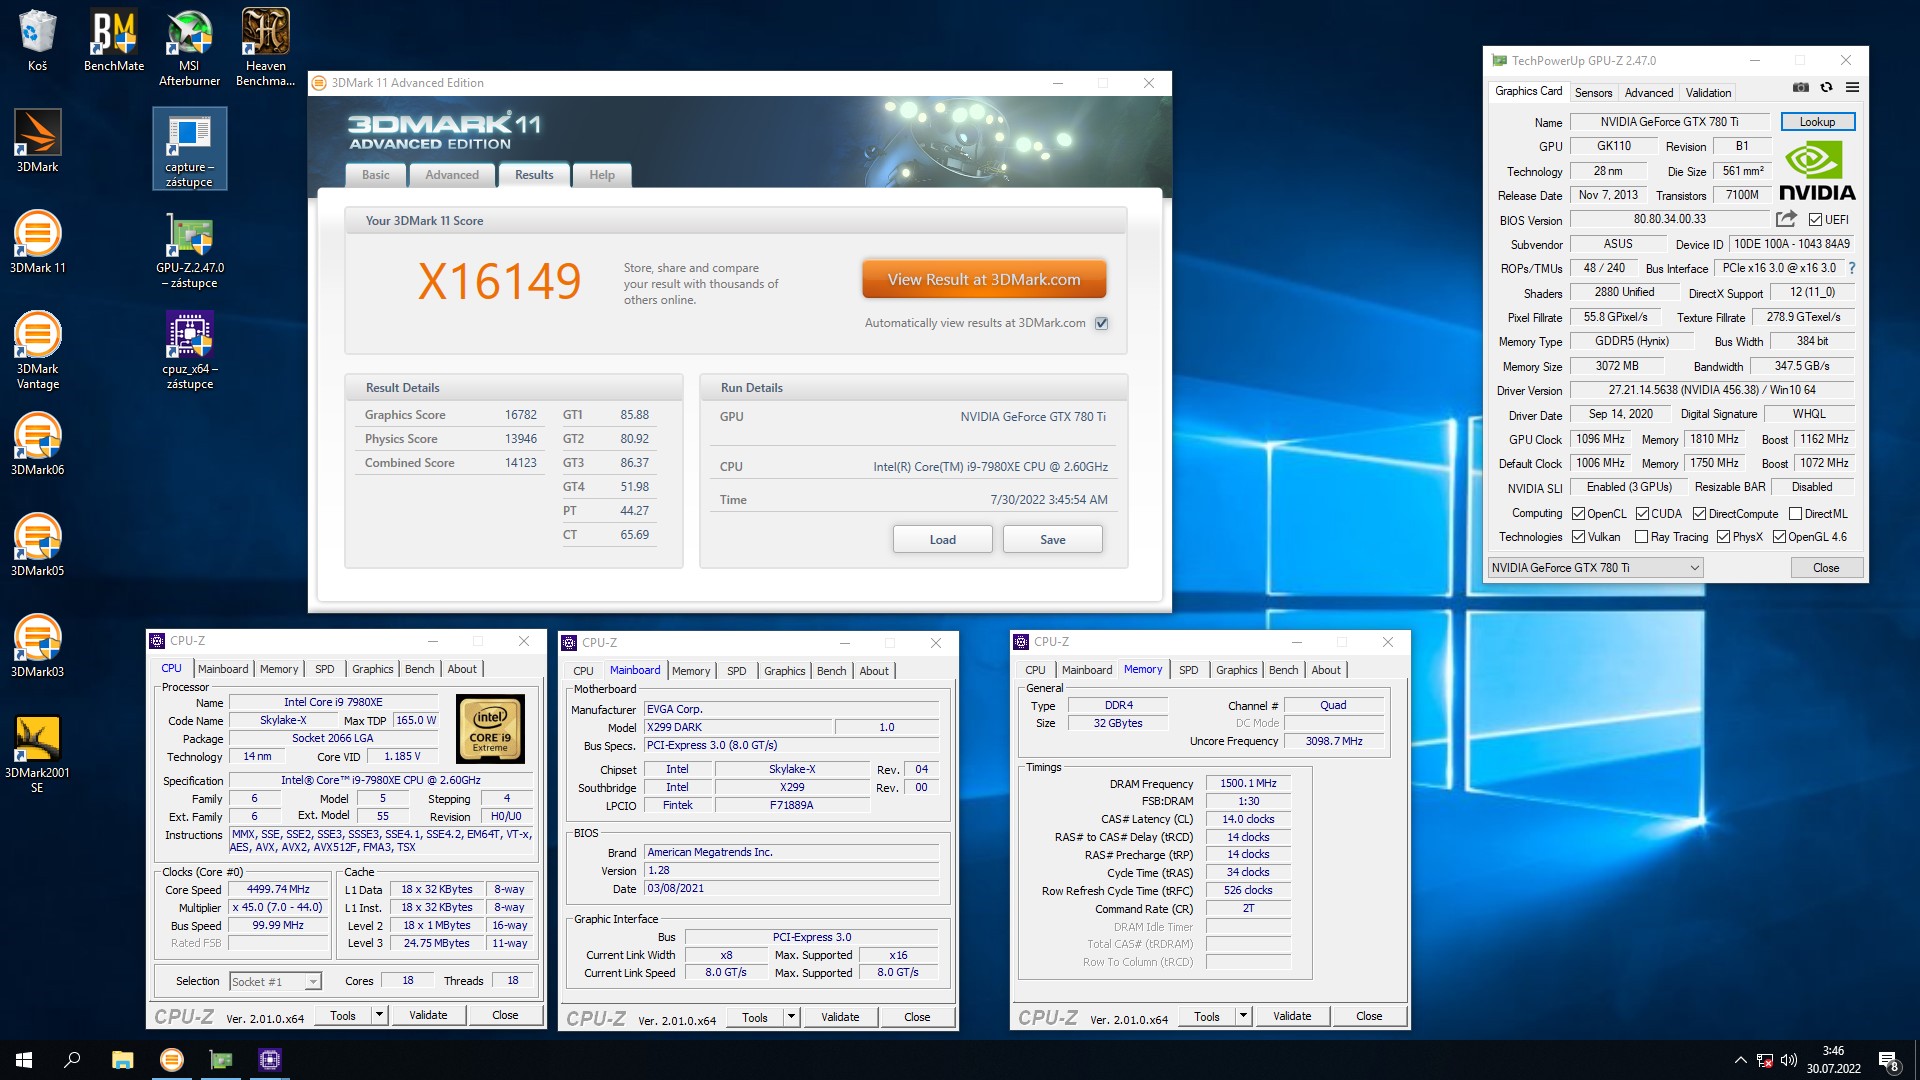This screenshot has width=1920, height=1080.
Task: Open the BenchMate desktop icon
Action: click(x=114, y=40)
